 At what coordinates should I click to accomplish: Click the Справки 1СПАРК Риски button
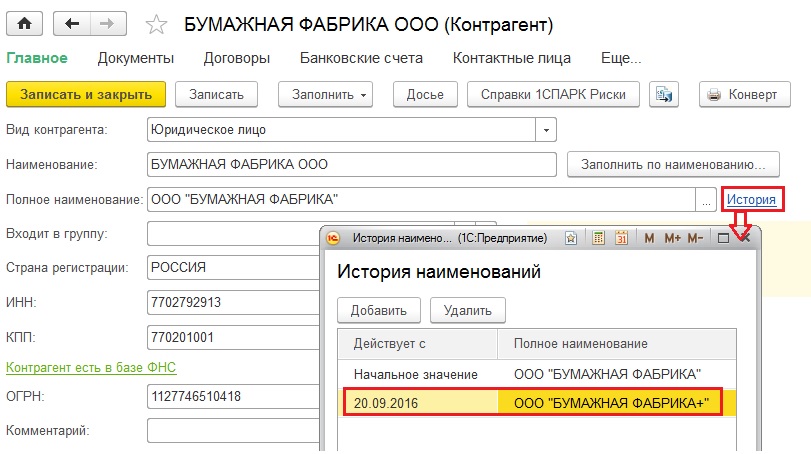click(x=553, y=95)
